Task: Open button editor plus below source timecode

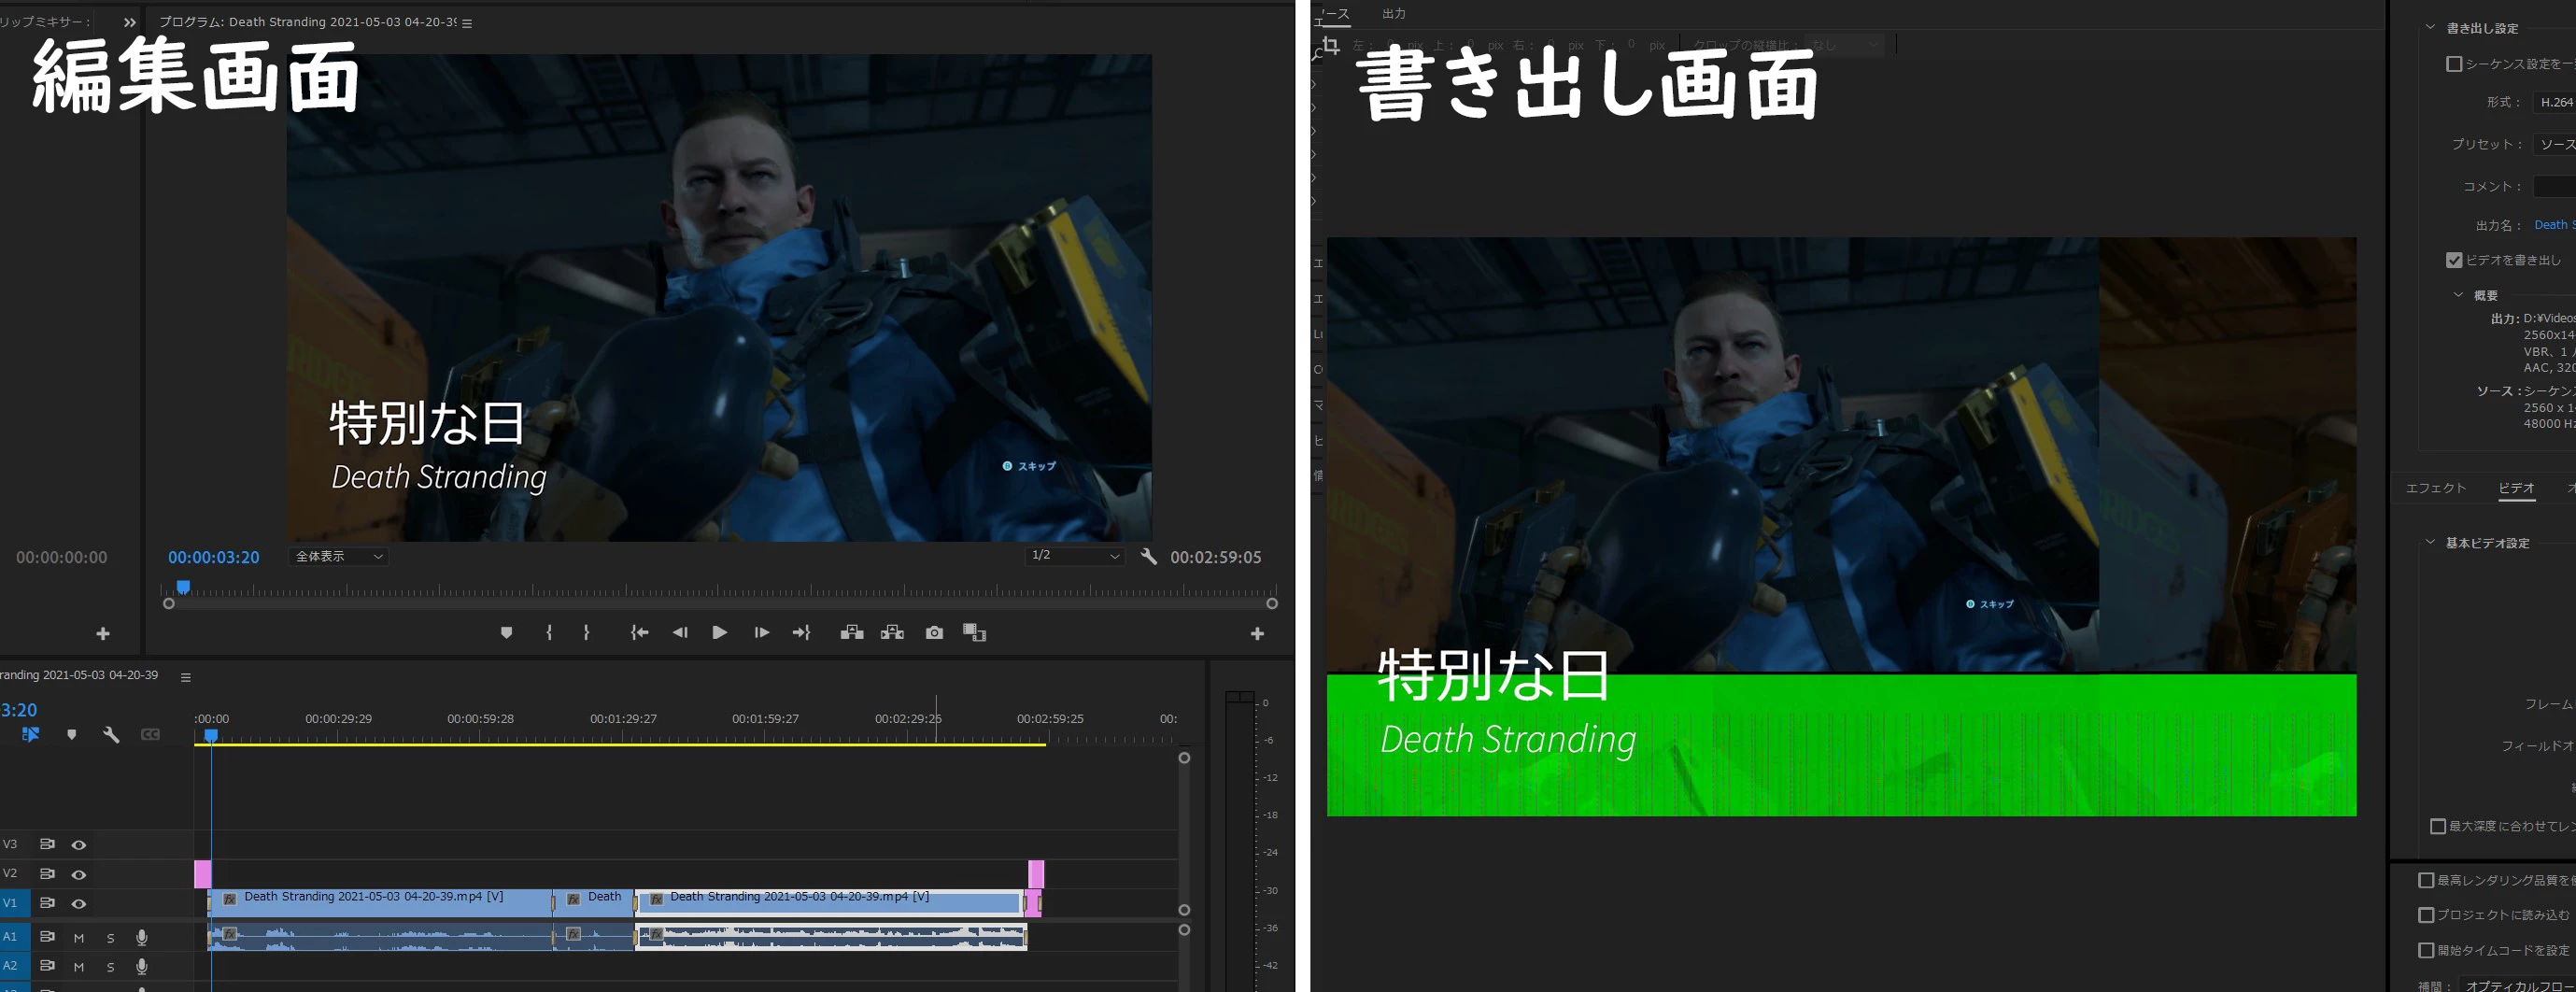Action: [103, 634]
